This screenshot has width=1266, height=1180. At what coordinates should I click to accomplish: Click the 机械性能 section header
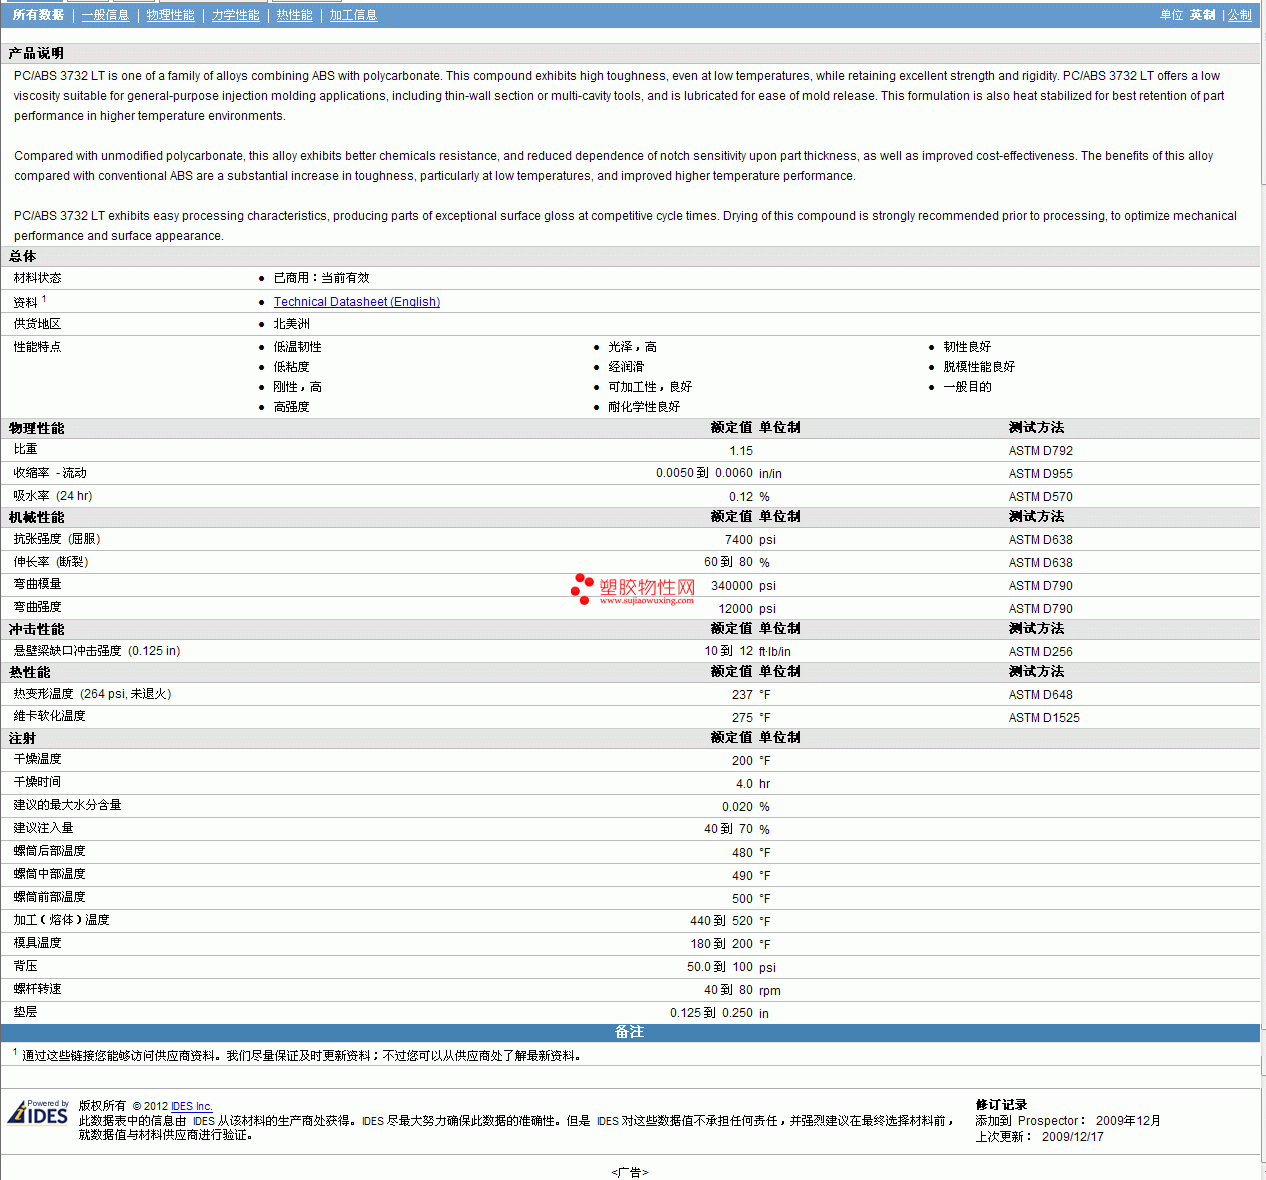point(37,517)
